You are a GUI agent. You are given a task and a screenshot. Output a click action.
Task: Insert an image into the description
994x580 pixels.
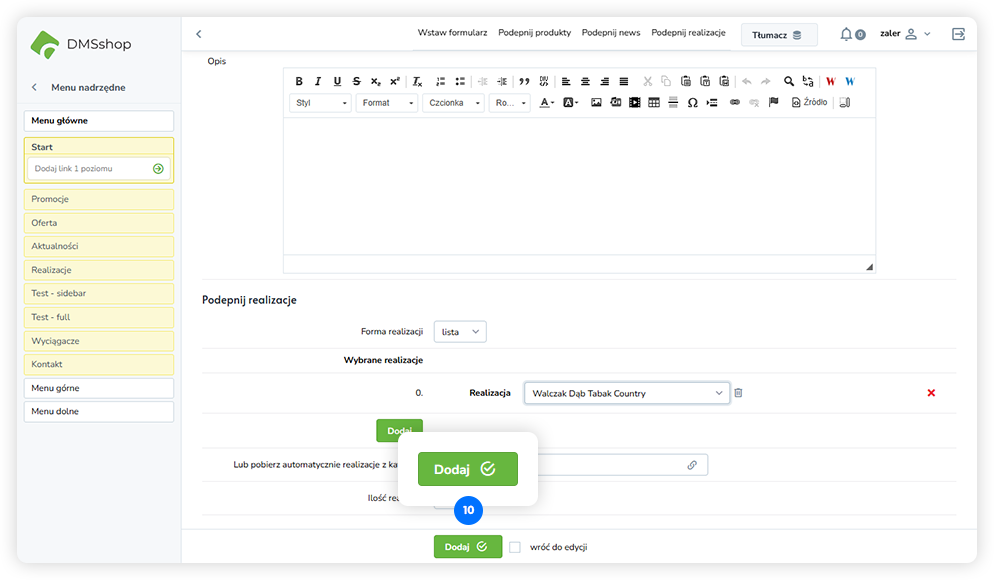[596, 103]
